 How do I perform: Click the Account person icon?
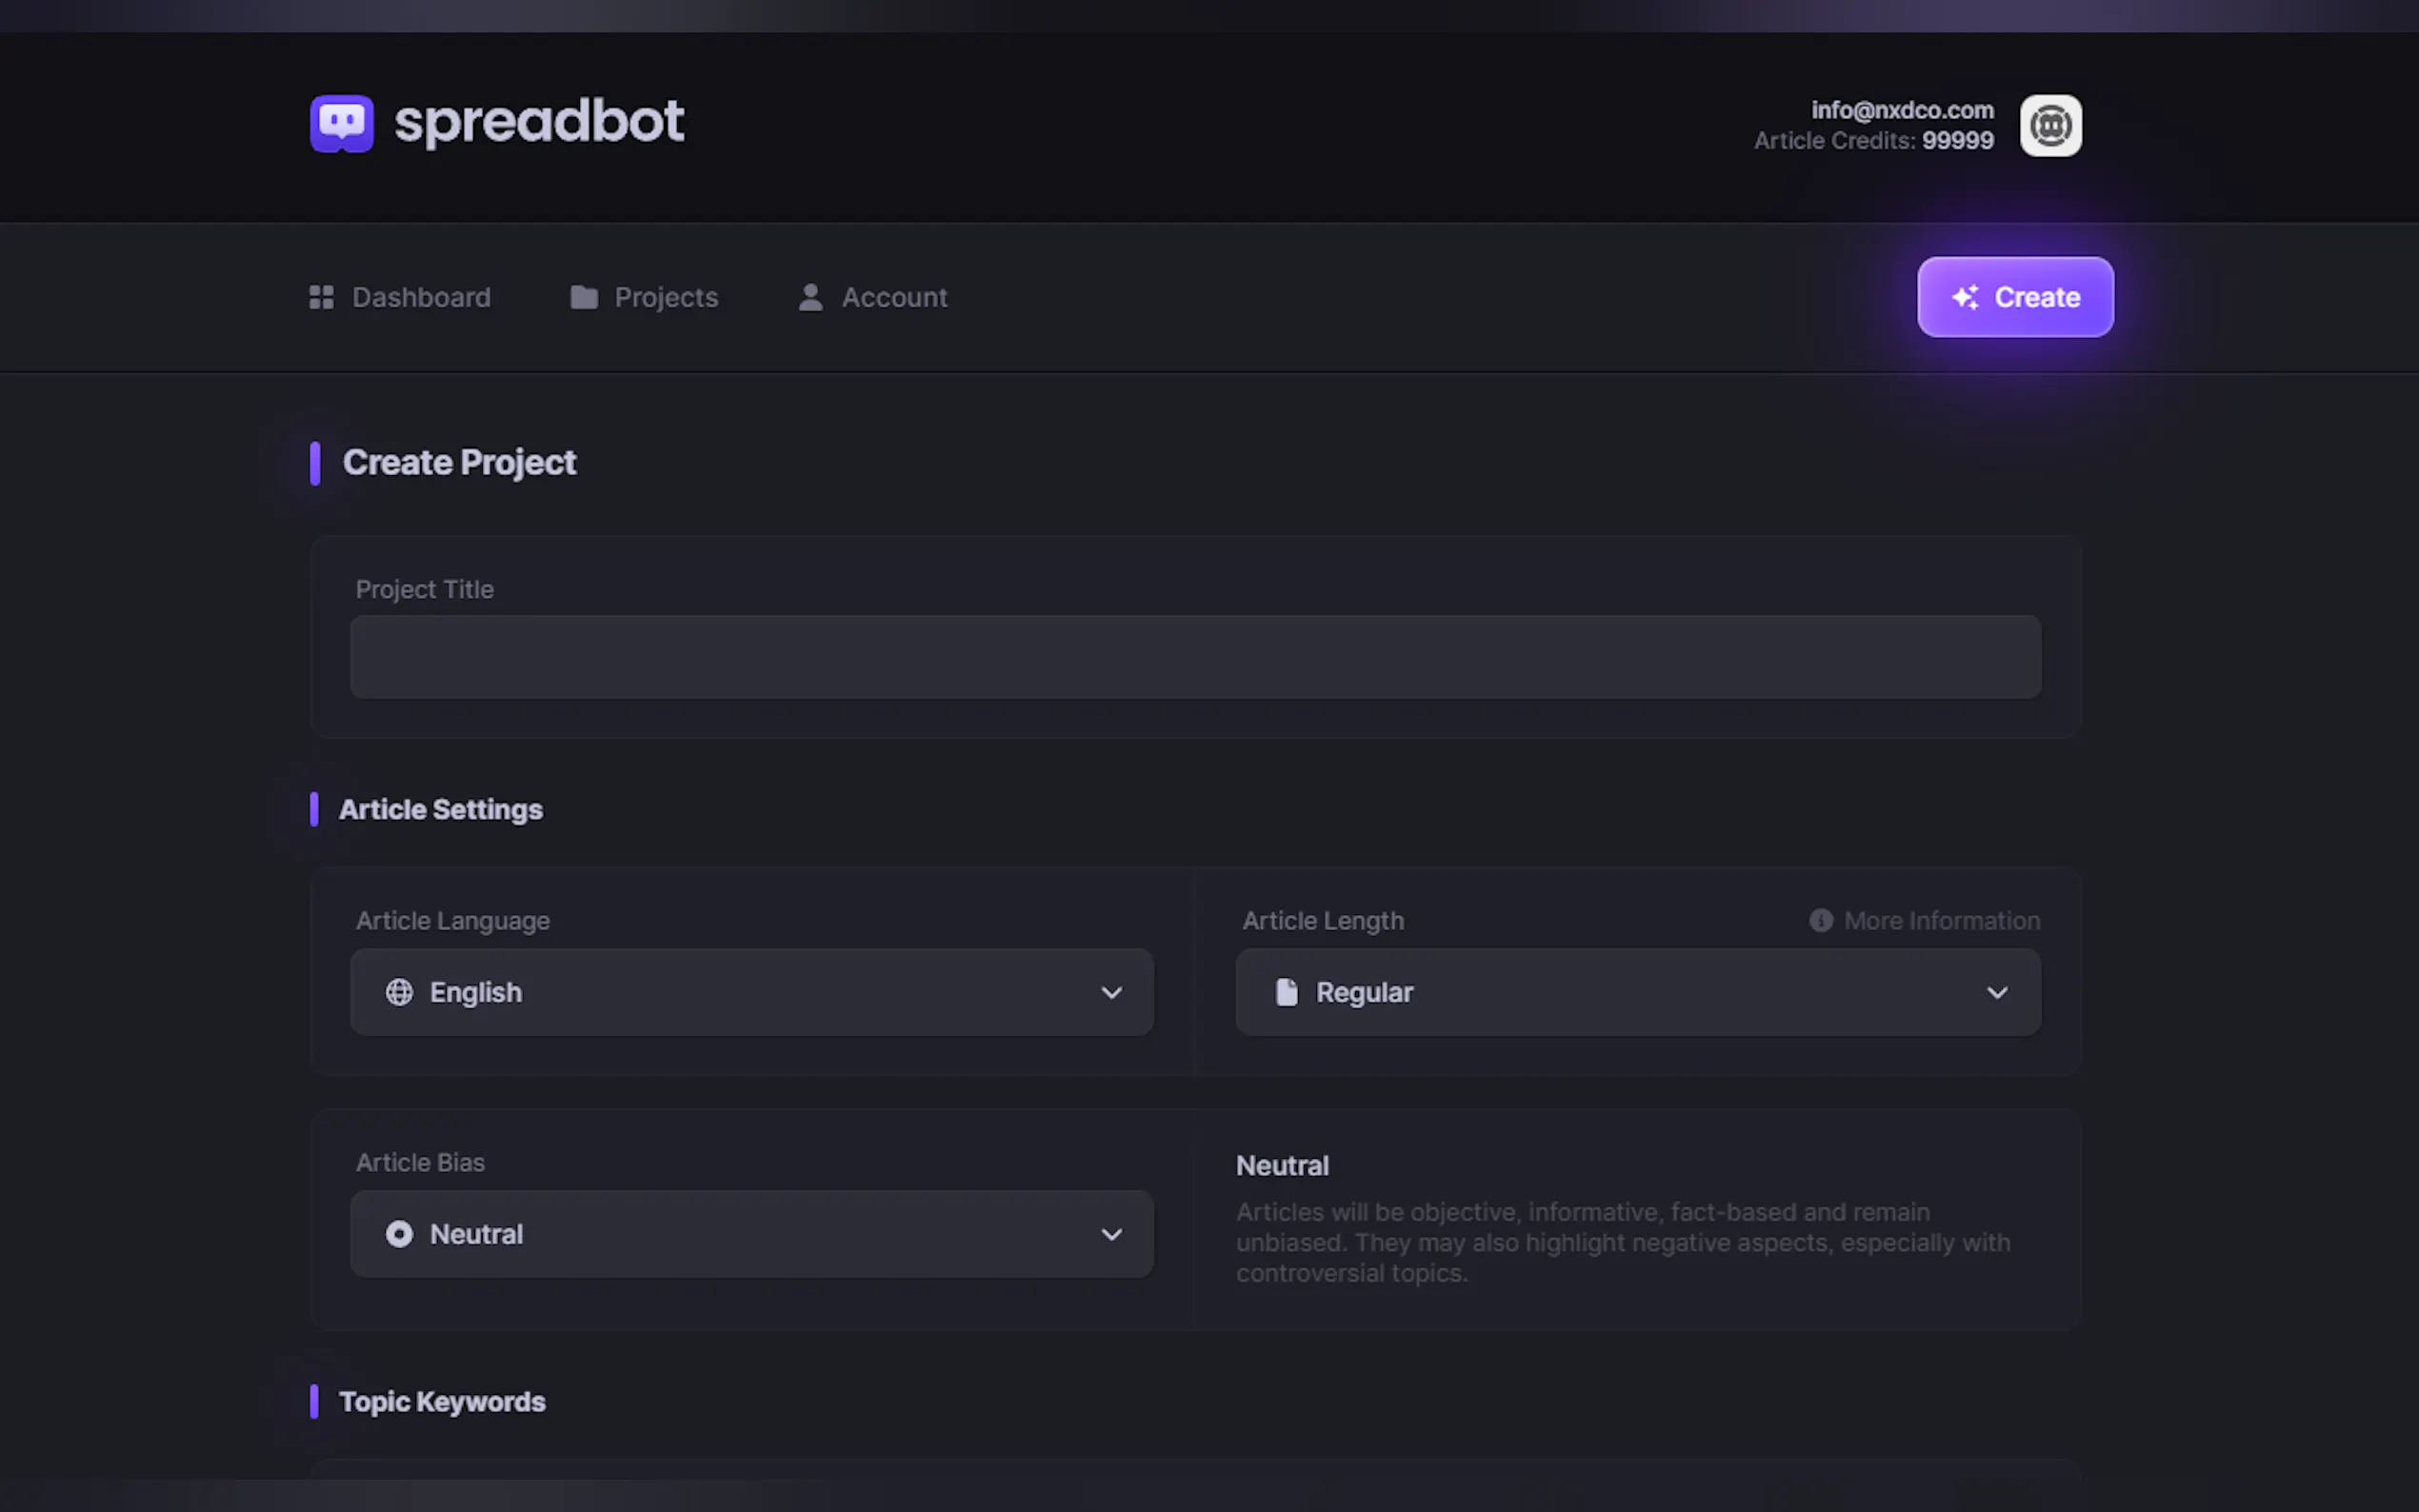tap(810, 297)
